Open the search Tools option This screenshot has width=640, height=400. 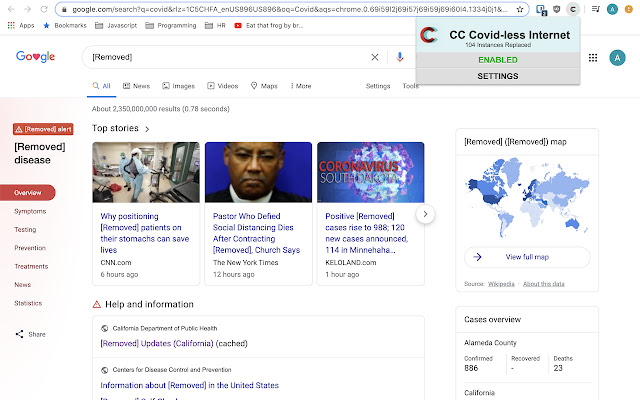click(409, 86)
